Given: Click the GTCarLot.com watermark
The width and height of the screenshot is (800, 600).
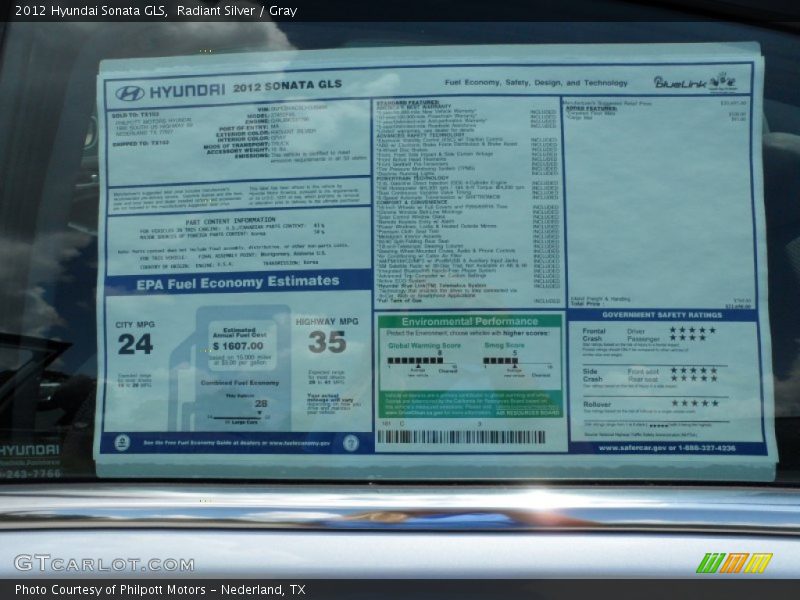Looking at the screenshot, I should [x=104, y=563].
